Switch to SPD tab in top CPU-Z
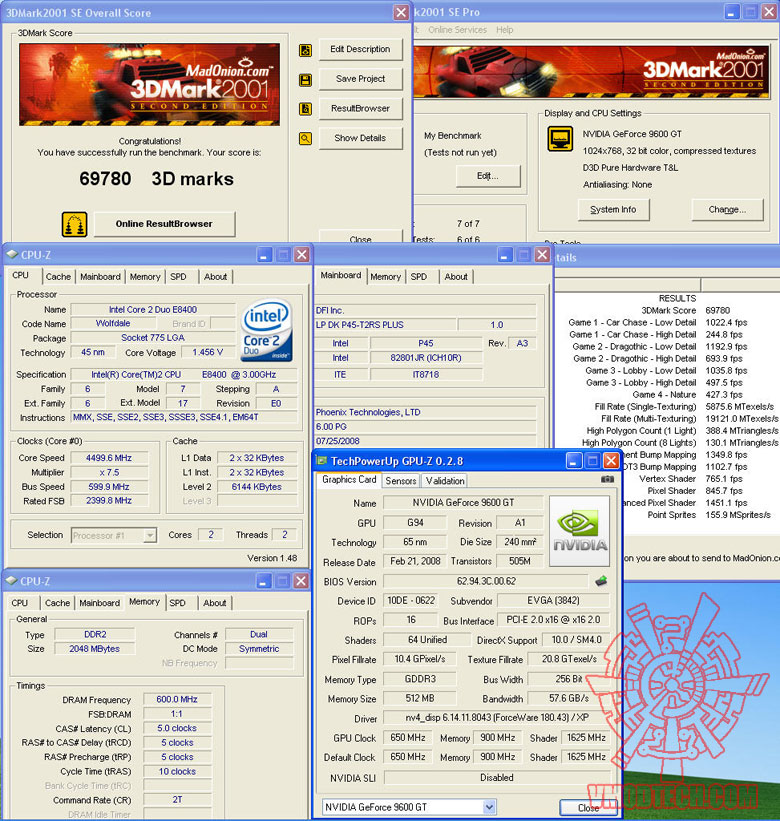The width and height of the screenshot is (780, 821). point(178,276)
